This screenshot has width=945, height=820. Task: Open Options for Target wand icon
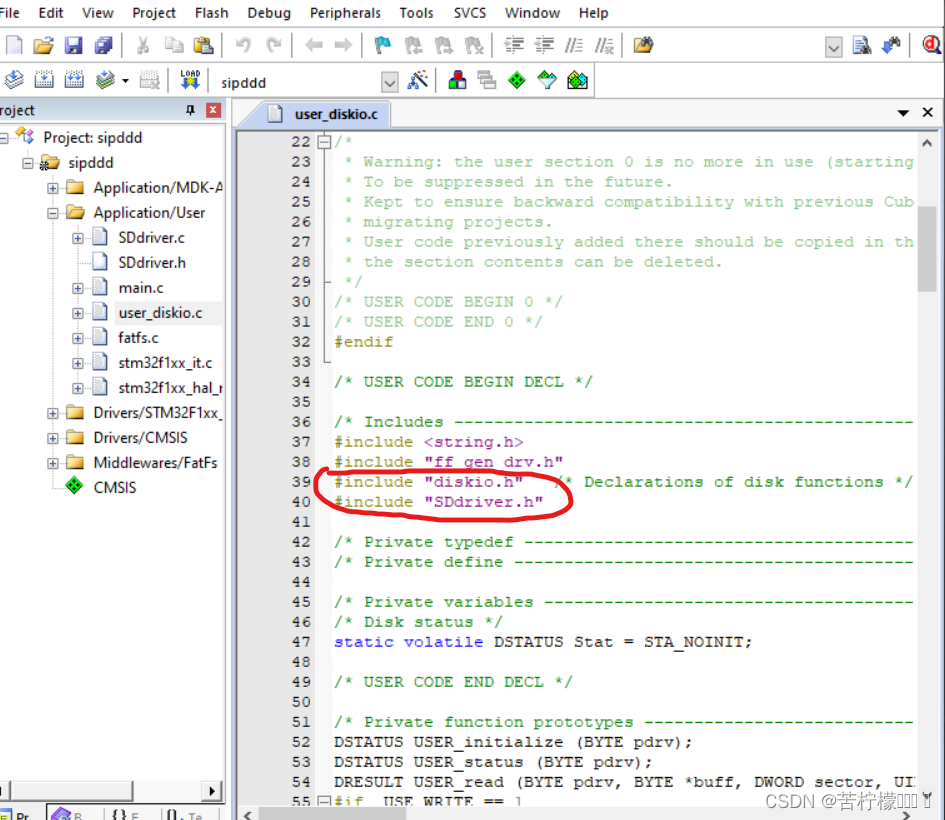click(418, 80)
